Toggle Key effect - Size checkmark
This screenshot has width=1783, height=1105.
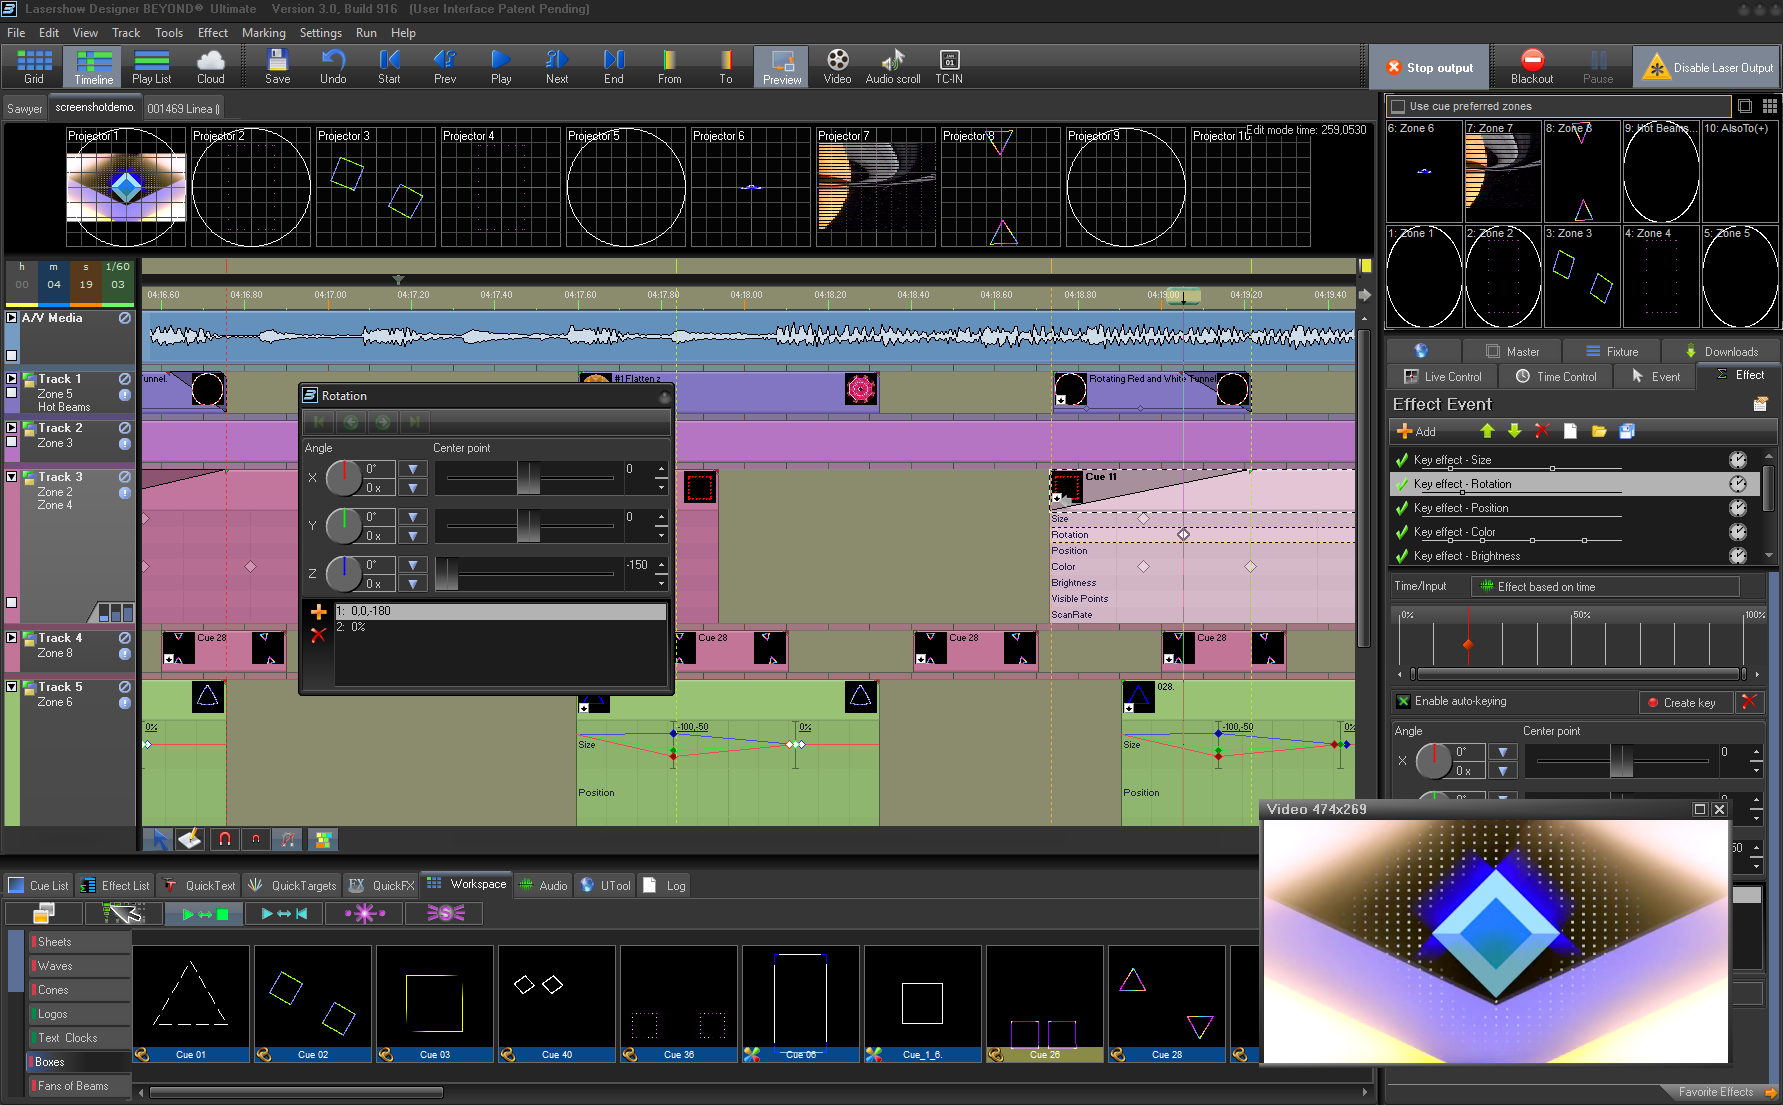pos(1402,460)
